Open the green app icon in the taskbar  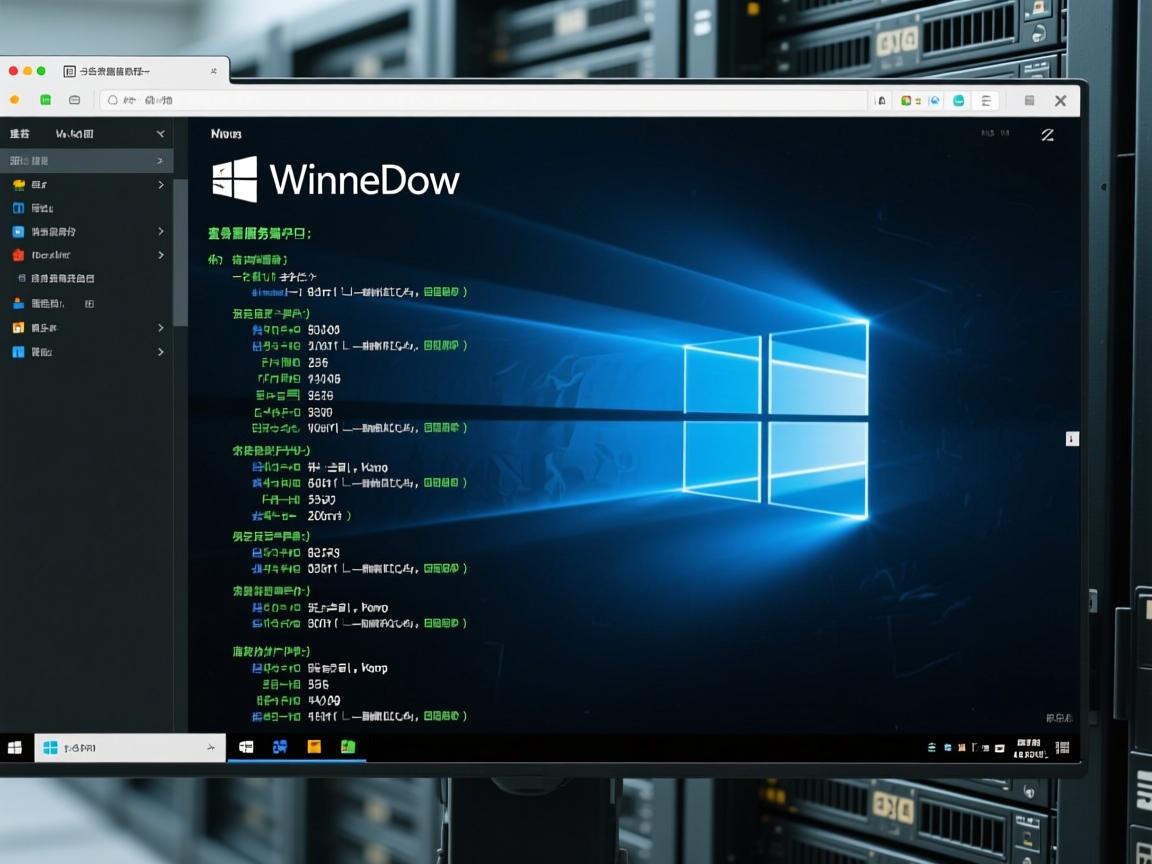pyautogui.click(x=348, y=746)
